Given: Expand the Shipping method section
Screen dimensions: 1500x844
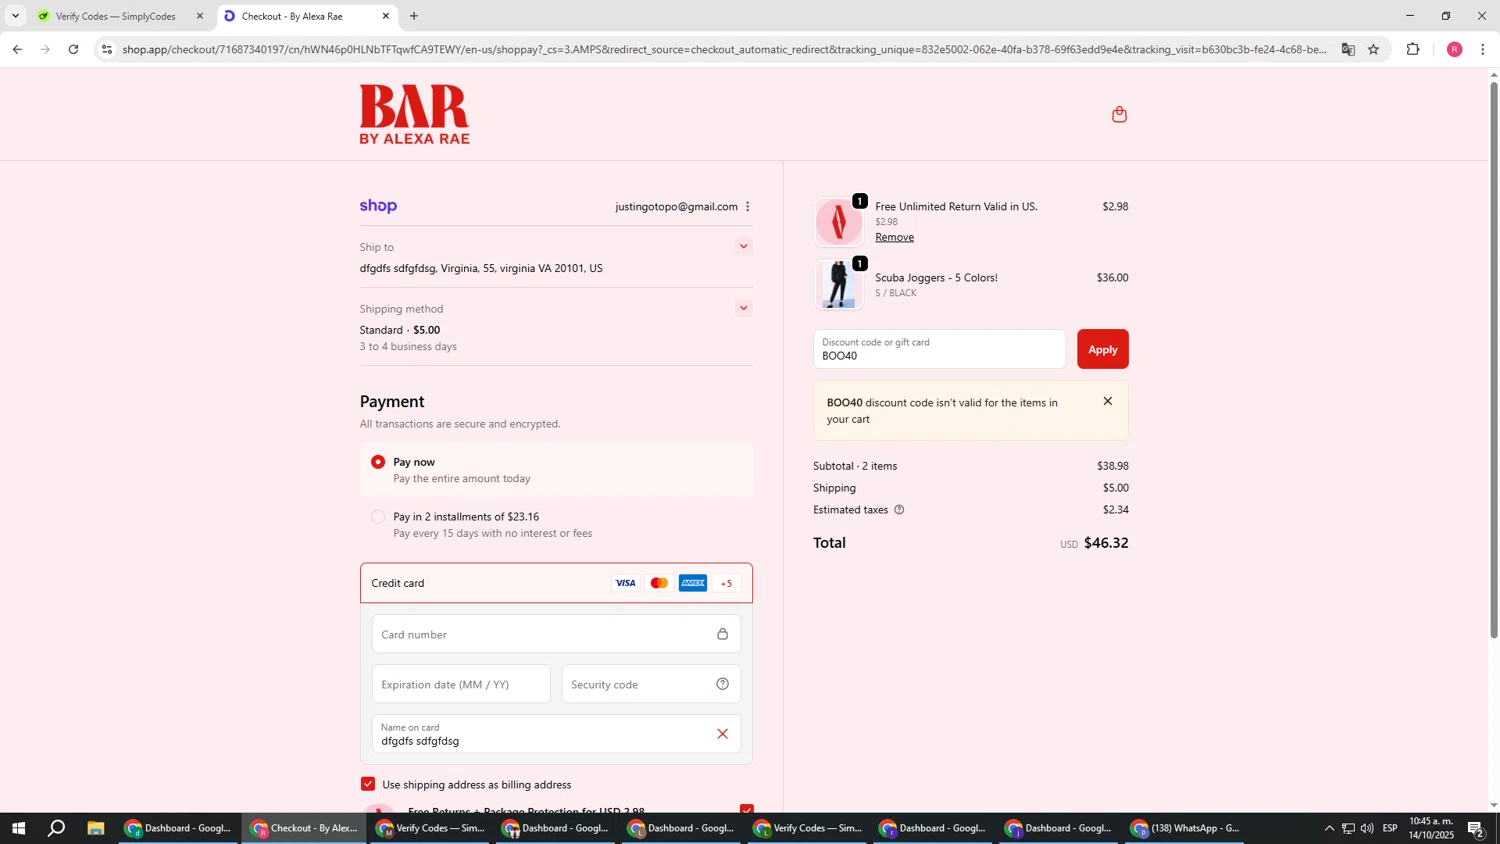Looking at the screenshot, I should pyautogui.click(x=743, y=308).
